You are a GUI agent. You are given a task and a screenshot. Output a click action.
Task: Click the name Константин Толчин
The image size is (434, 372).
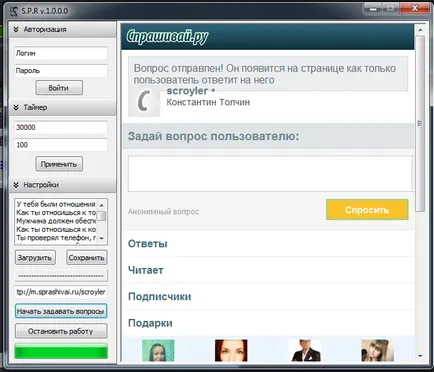(208, 102)
